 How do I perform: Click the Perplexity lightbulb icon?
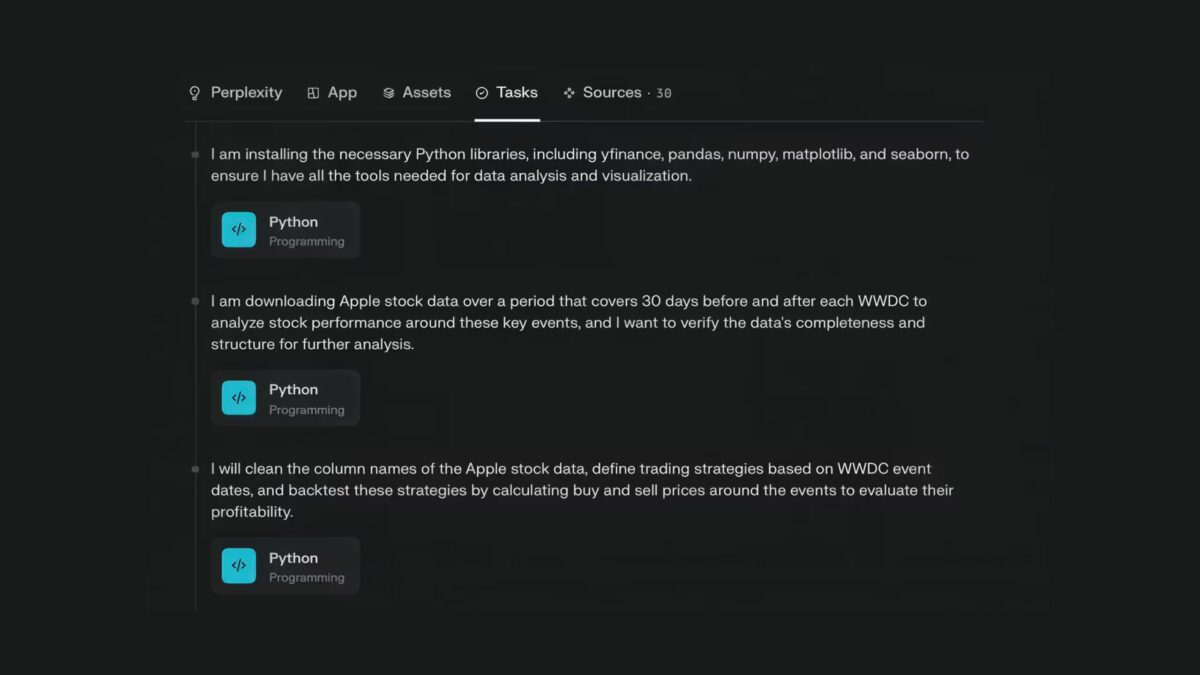pyautogui.click(x=195, y=93)
